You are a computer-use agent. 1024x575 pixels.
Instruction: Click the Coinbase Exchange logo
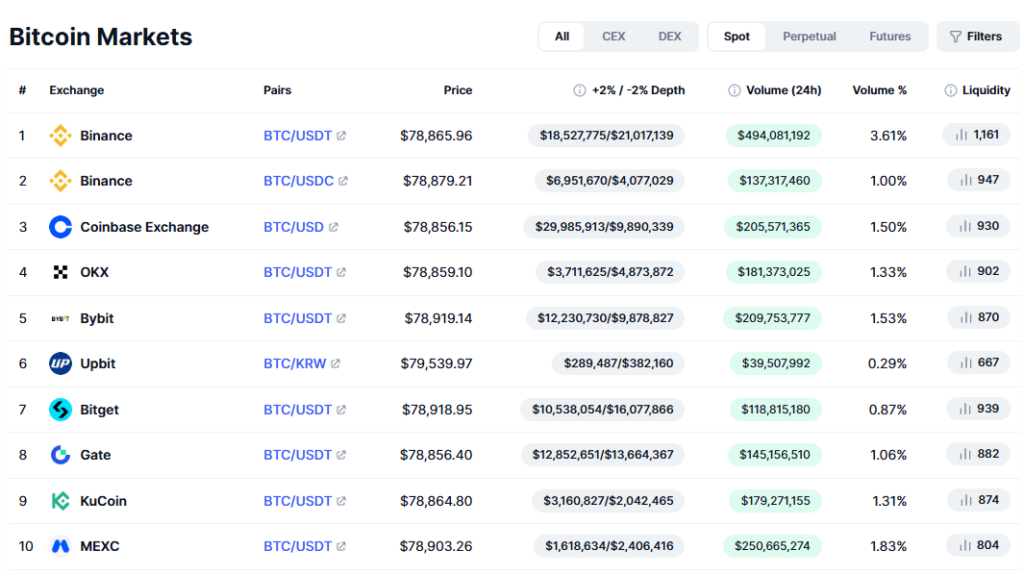60,227
